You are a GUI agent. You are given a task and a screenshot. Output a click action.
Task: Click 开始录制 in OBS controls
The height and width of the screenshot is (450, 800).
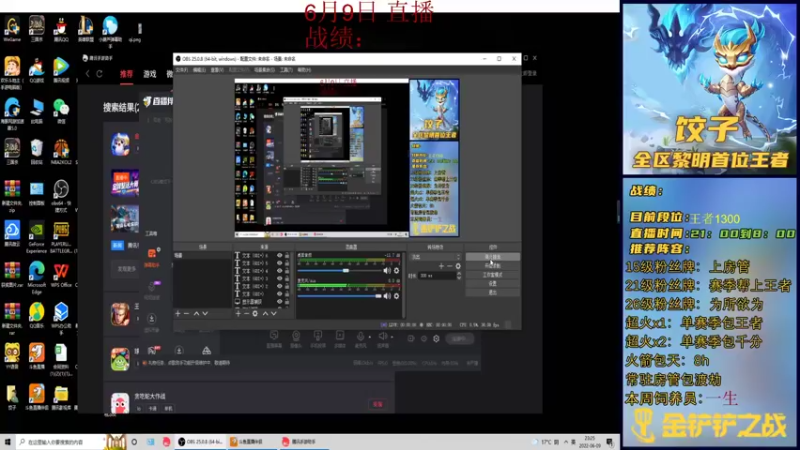tap(492, 266)
